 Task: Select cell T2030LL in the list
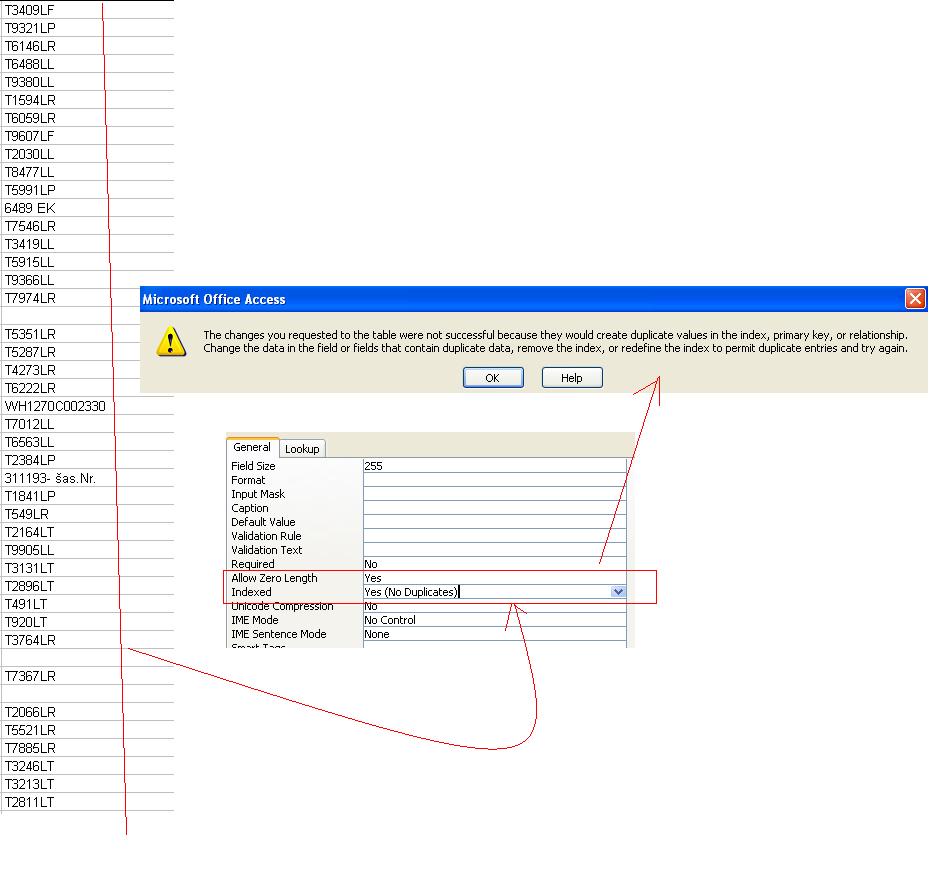(x=88, y=154)
